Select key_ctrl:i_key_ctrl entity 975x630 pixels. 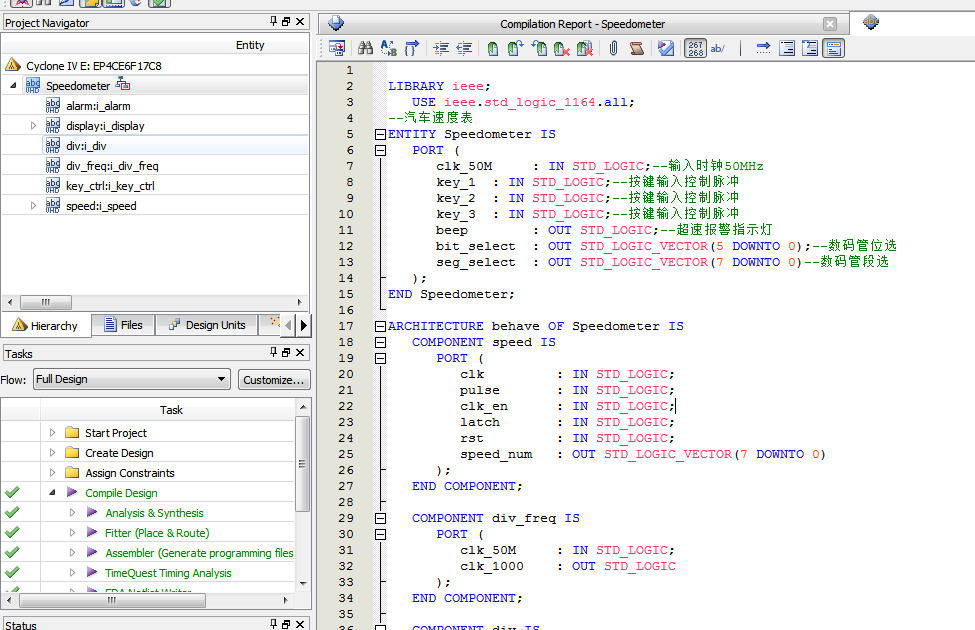point(110,185)
